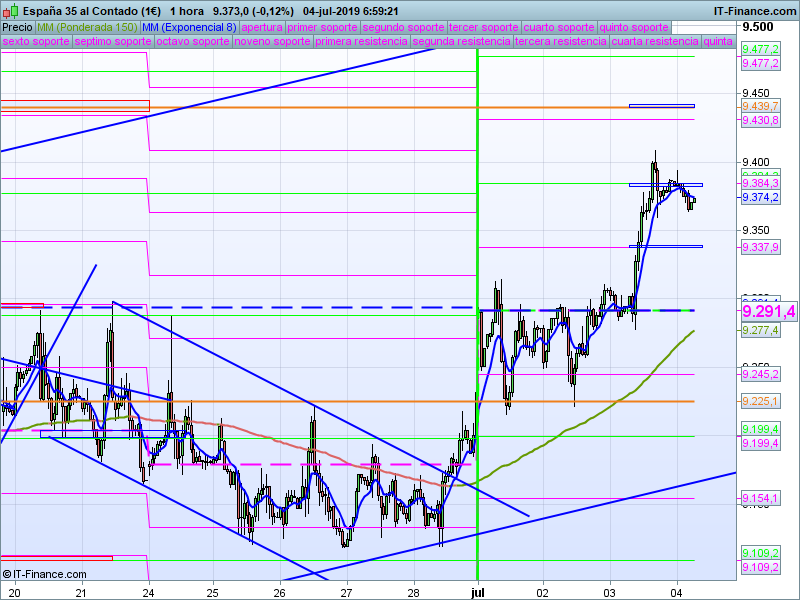Select the MM (Ponderada 150) indicator label

pyautogui.click(x=87, y=27)
